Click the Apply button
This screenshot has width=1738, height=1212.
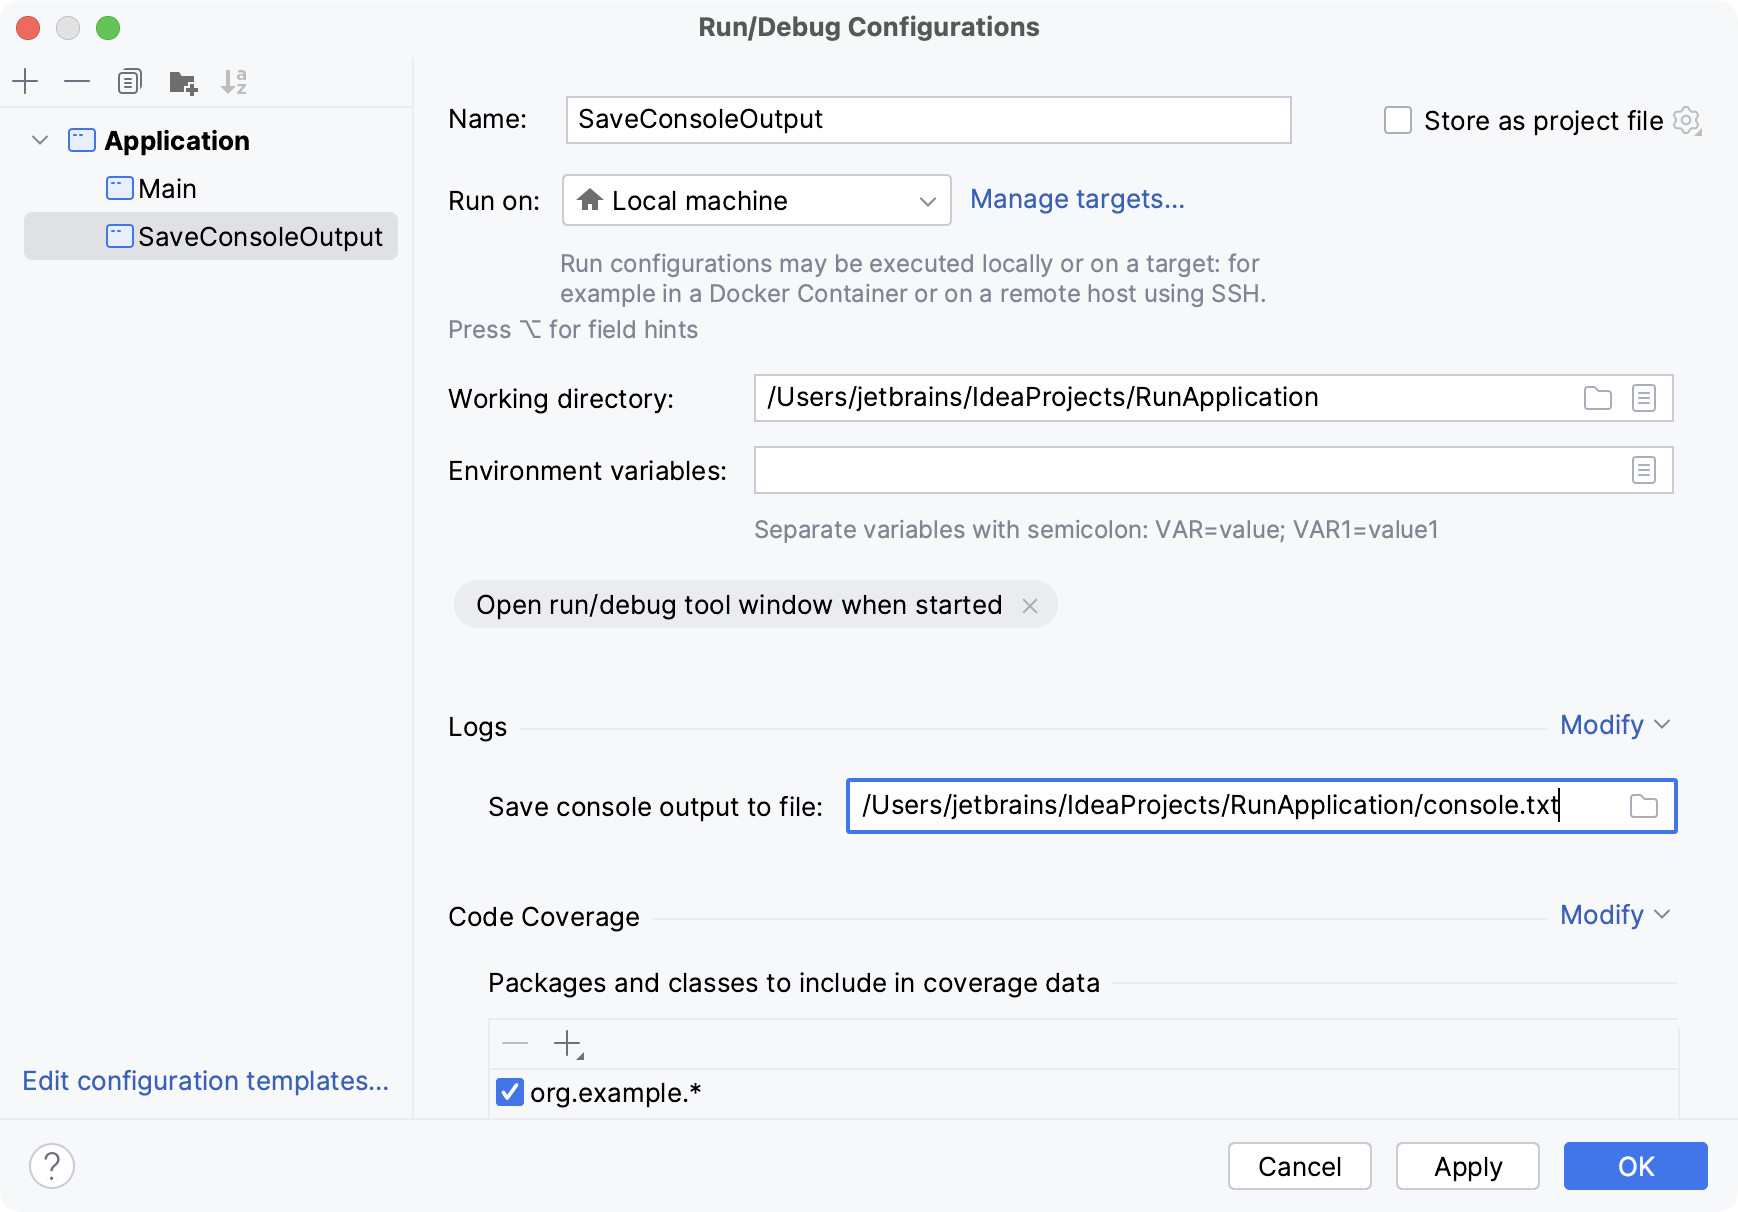coord(1468,1166)
